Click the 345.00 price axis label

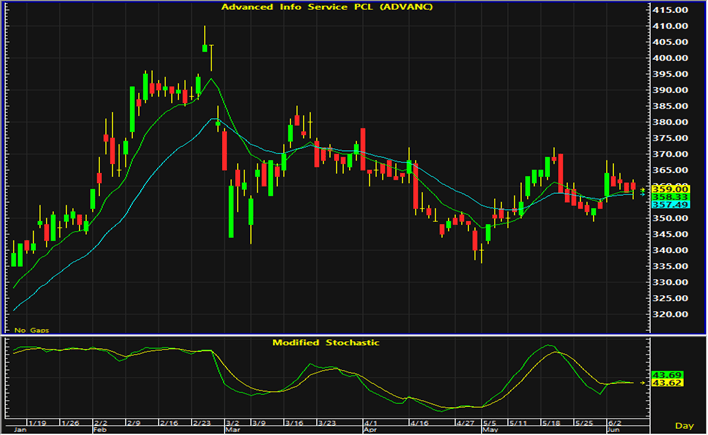[670, 234]
